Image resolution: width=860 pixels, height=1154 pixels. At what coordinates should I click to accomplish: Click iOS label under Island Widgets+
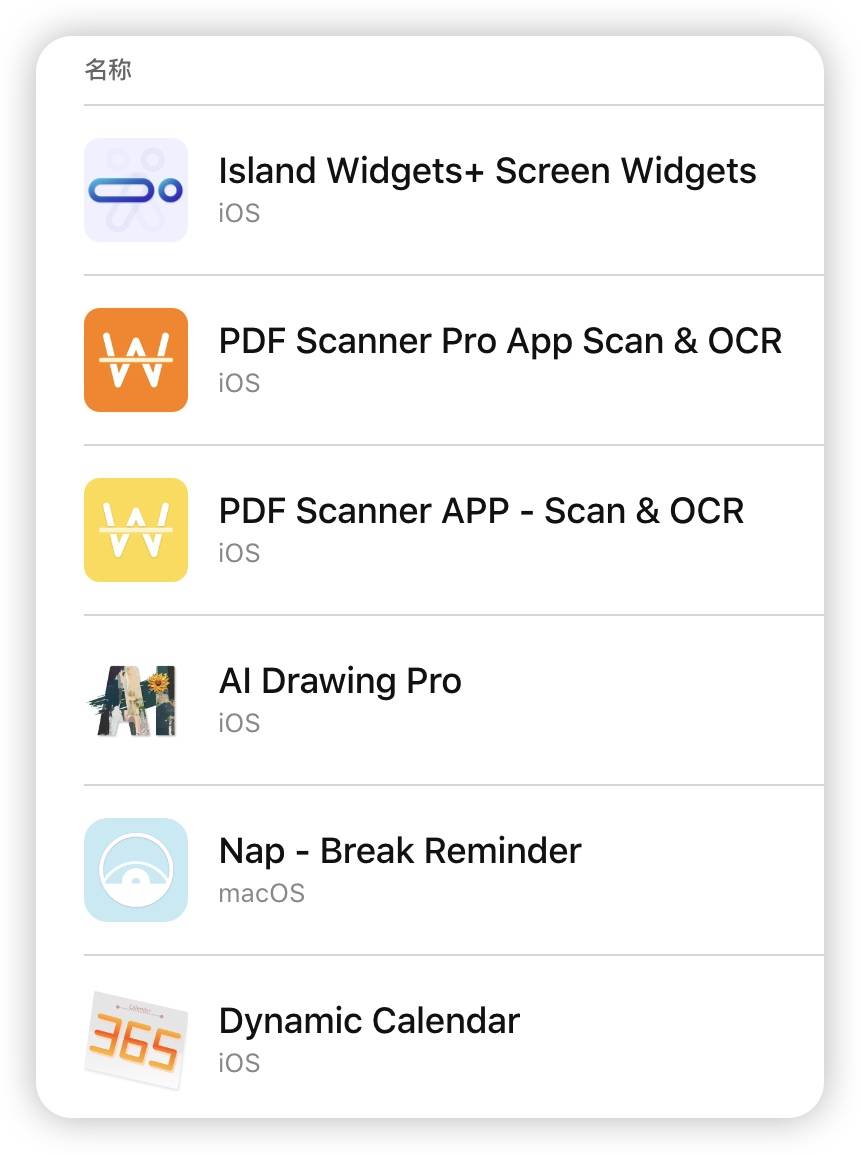click(x=239, y=213)
